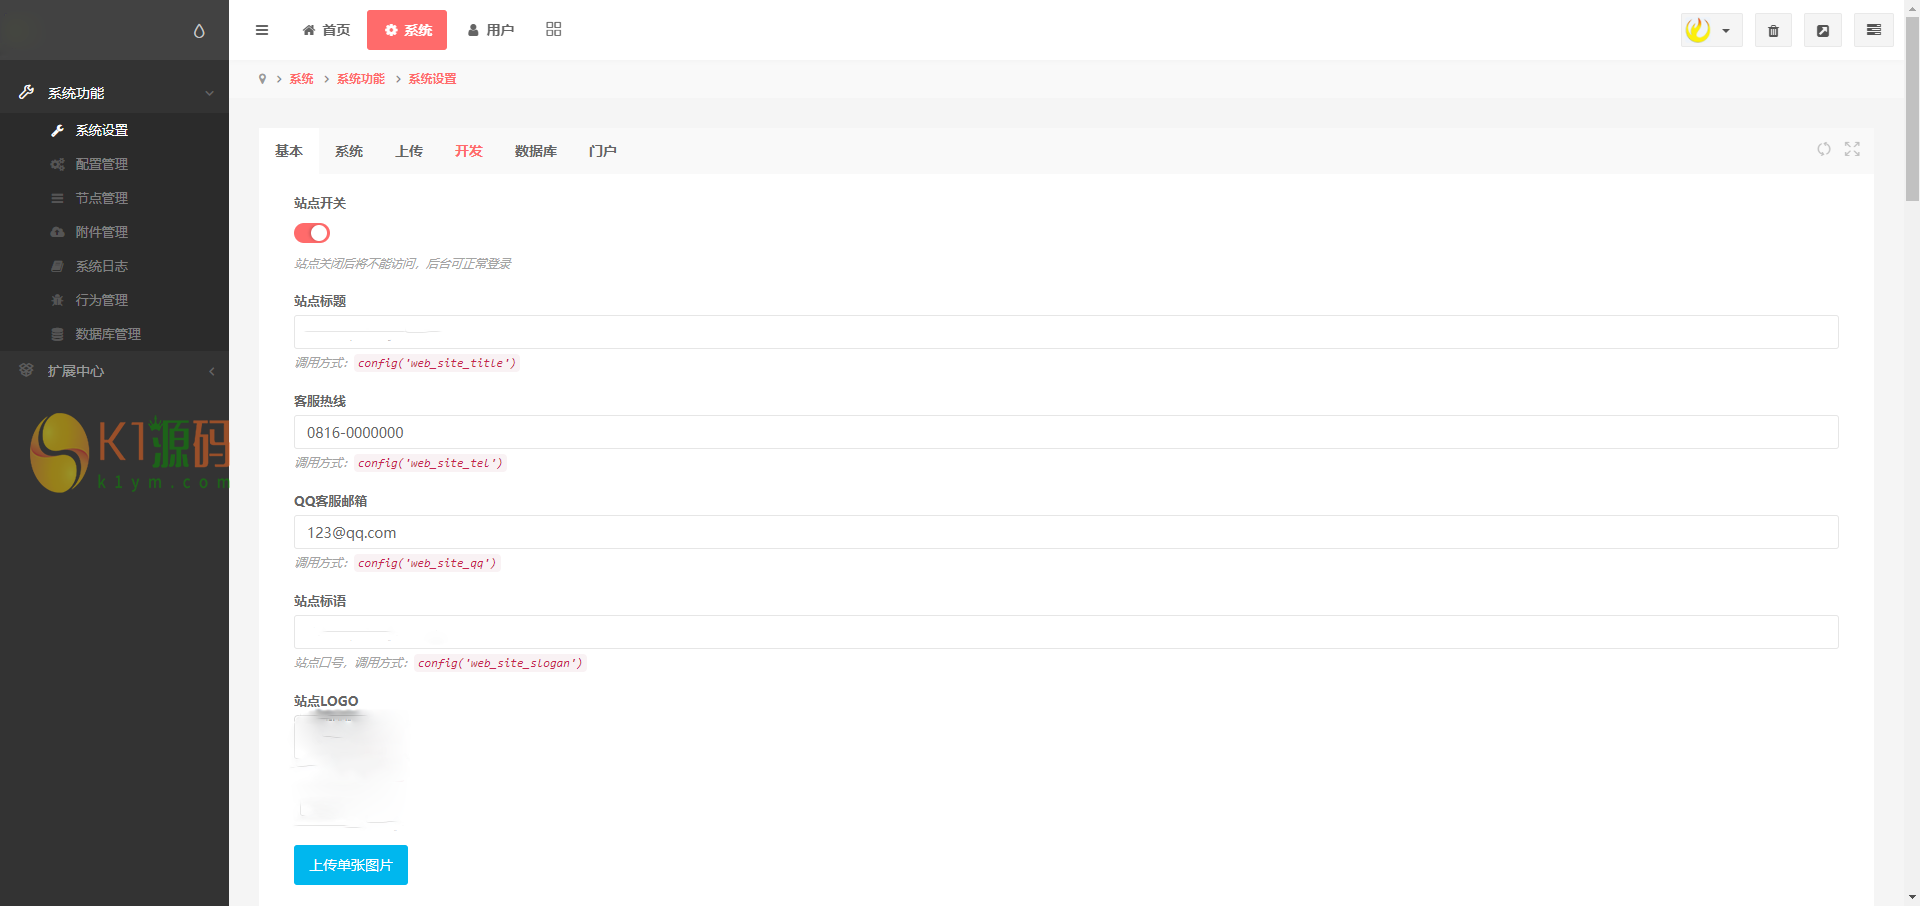Collapse the 系统功能 sidebar group
Image resolution: width=1920 pixels, height=906 pixels.
[114, 93]
